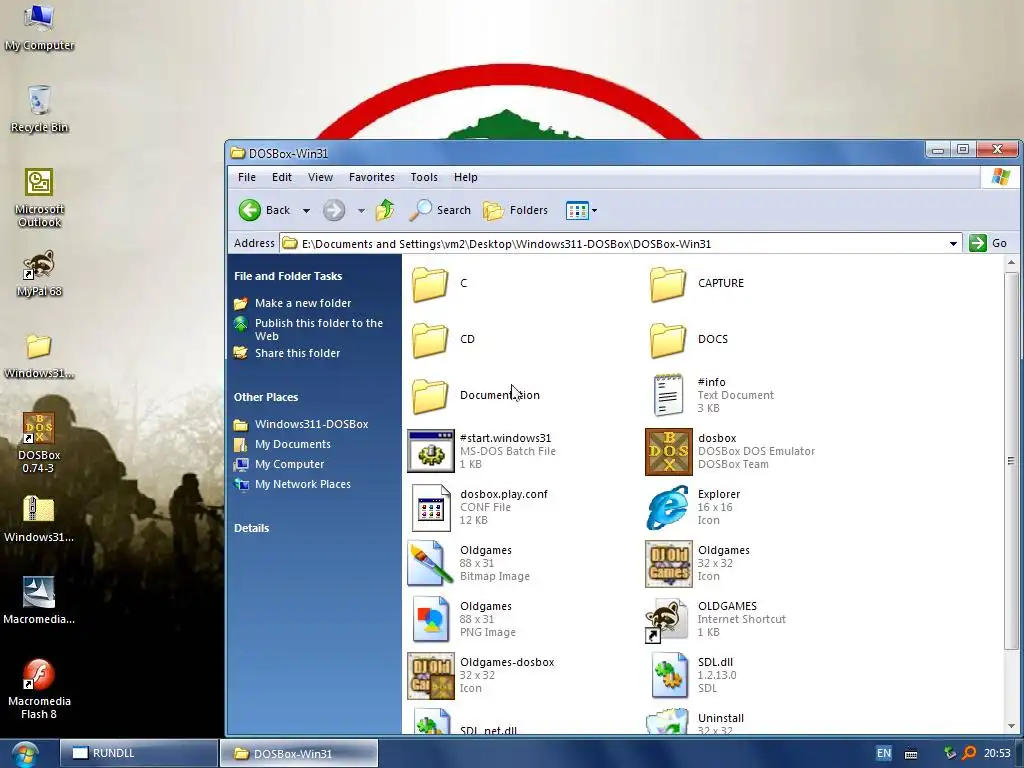Select the OLDGAMES Internet Shortcut
This screenshot has height=768, width=1024.
pos(716,619)
